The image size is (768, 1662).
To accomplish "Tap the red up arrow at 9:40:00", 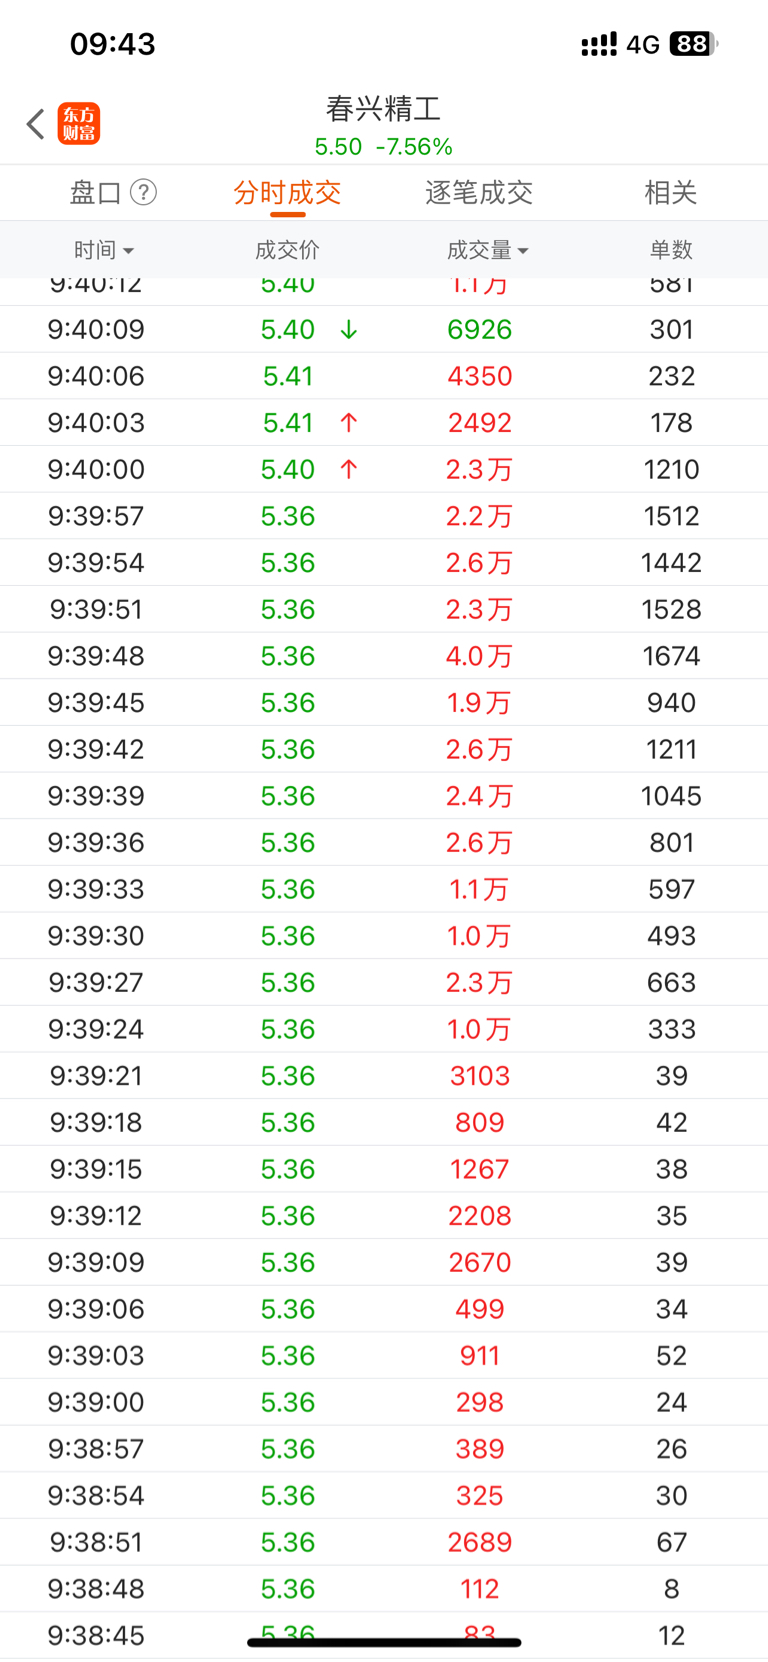I will click(x=348, y=469).
